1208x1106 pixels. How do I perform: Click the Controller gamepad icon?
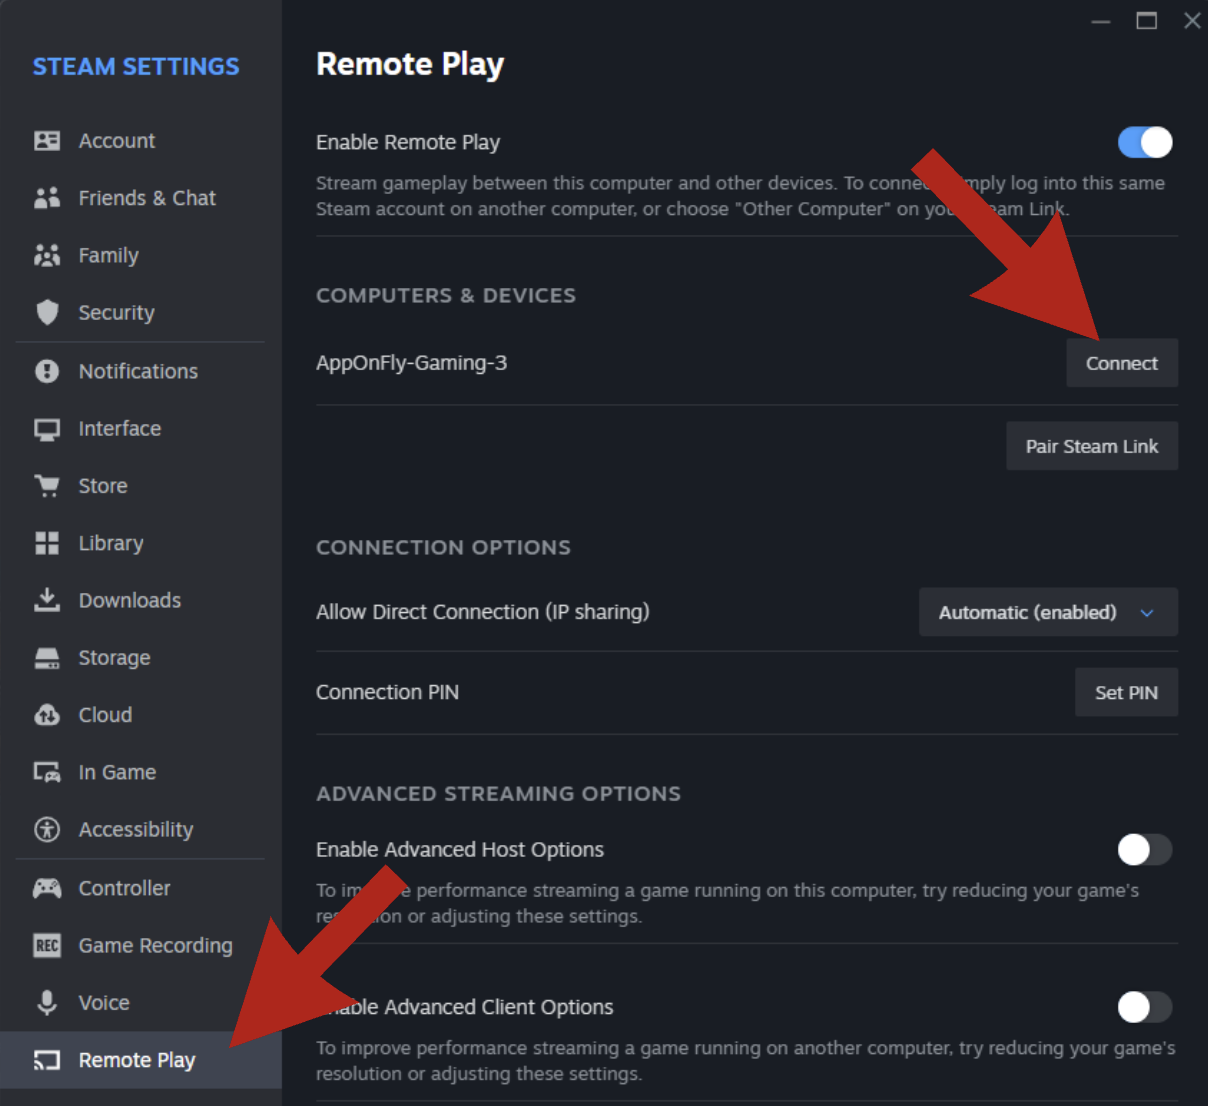pos(47,888)
